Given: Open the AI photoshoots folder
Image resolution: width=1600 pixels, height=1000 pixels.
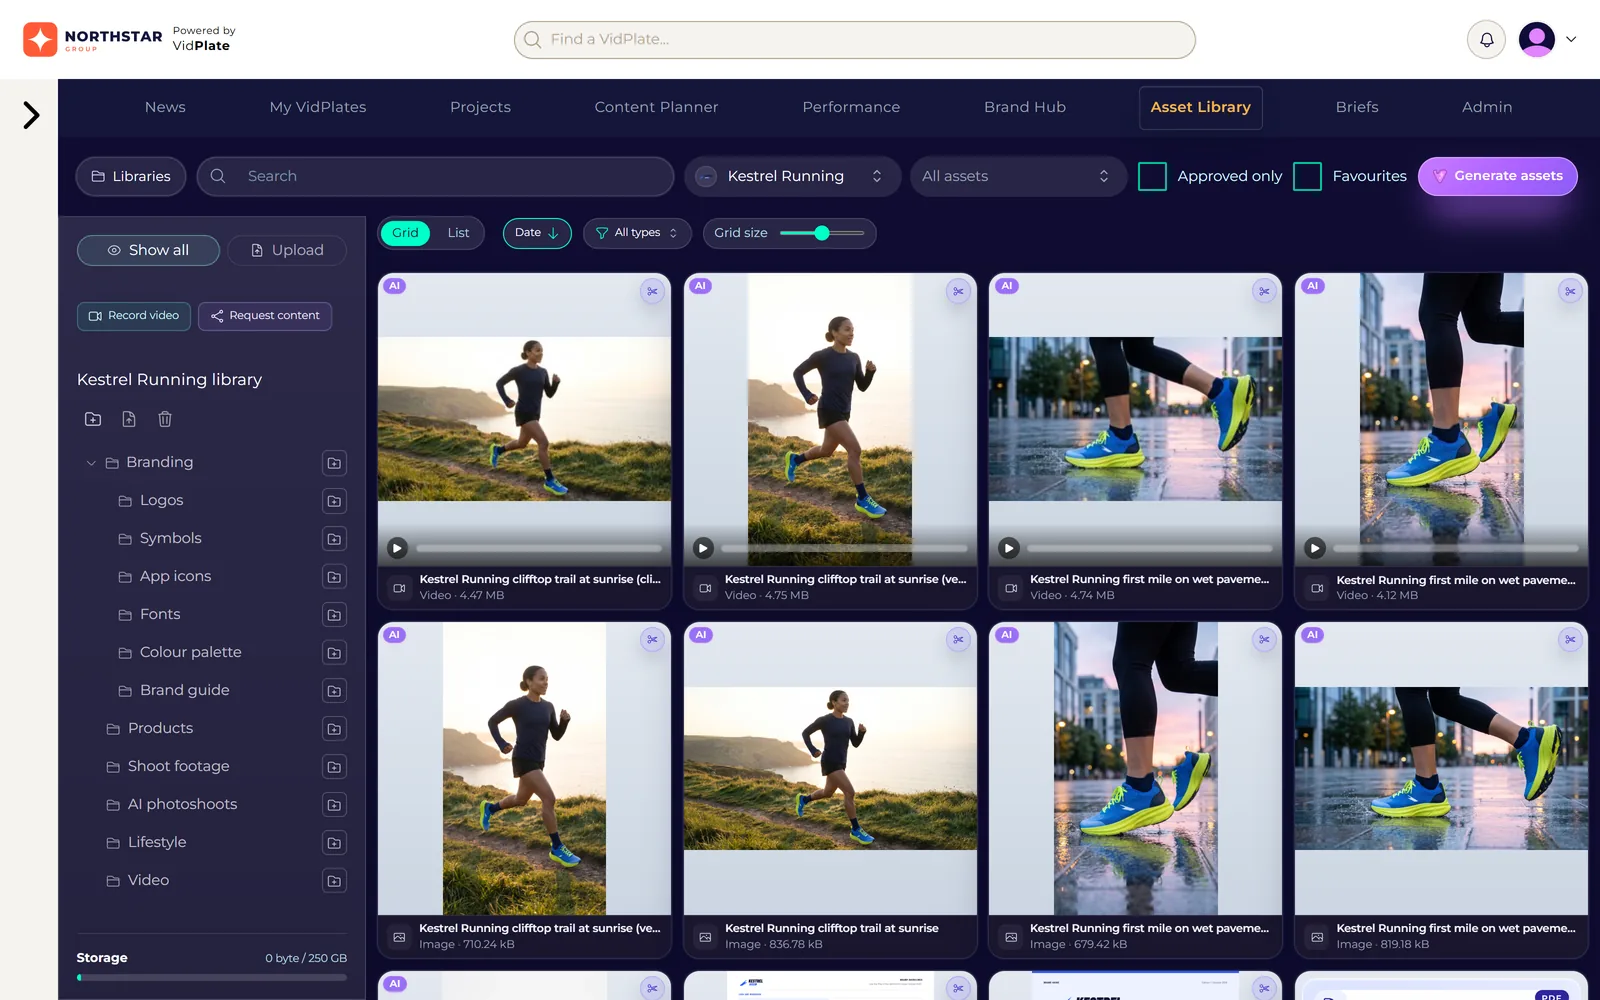Looking at the screenshot, I should (x=182, y=804).
